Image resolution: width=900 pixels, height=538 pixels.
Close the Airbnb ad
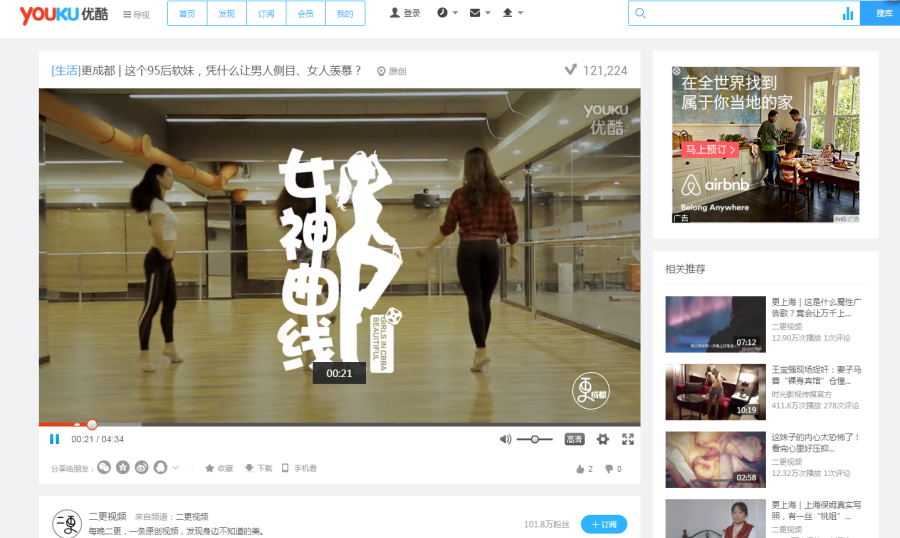pos(677,71)
